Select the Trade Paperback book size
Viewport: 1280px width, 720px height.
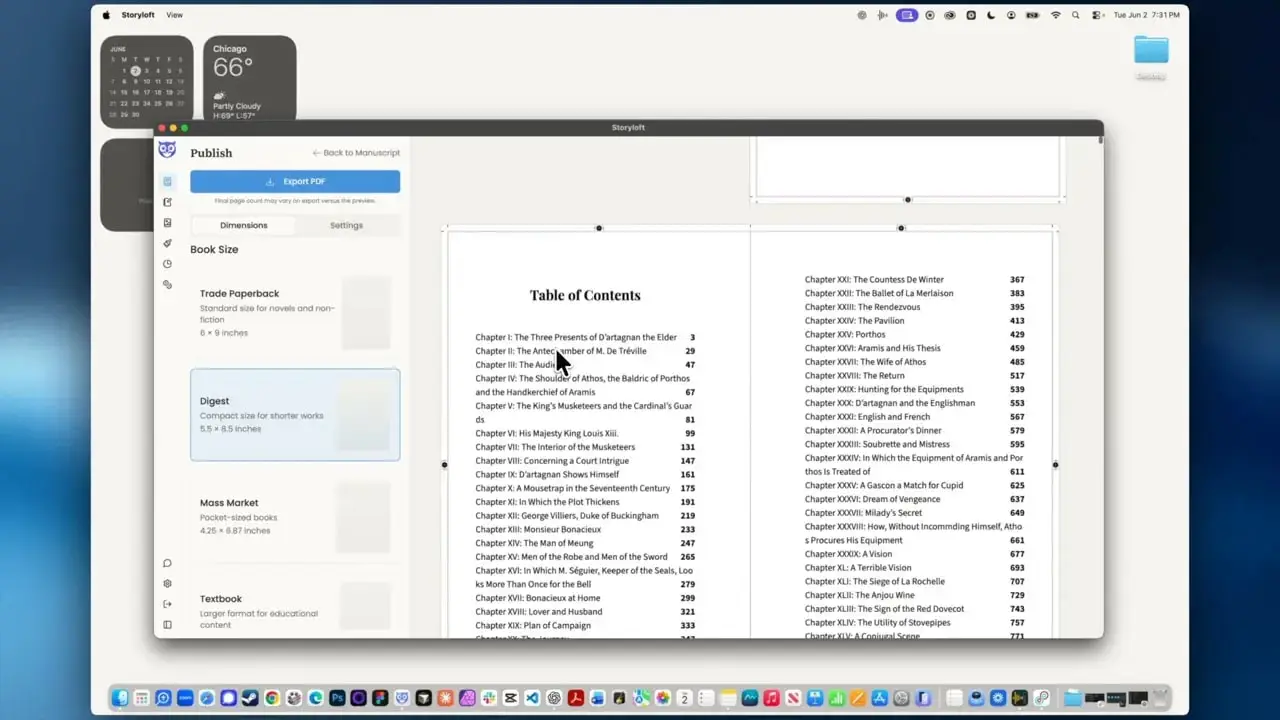[295, 313]
